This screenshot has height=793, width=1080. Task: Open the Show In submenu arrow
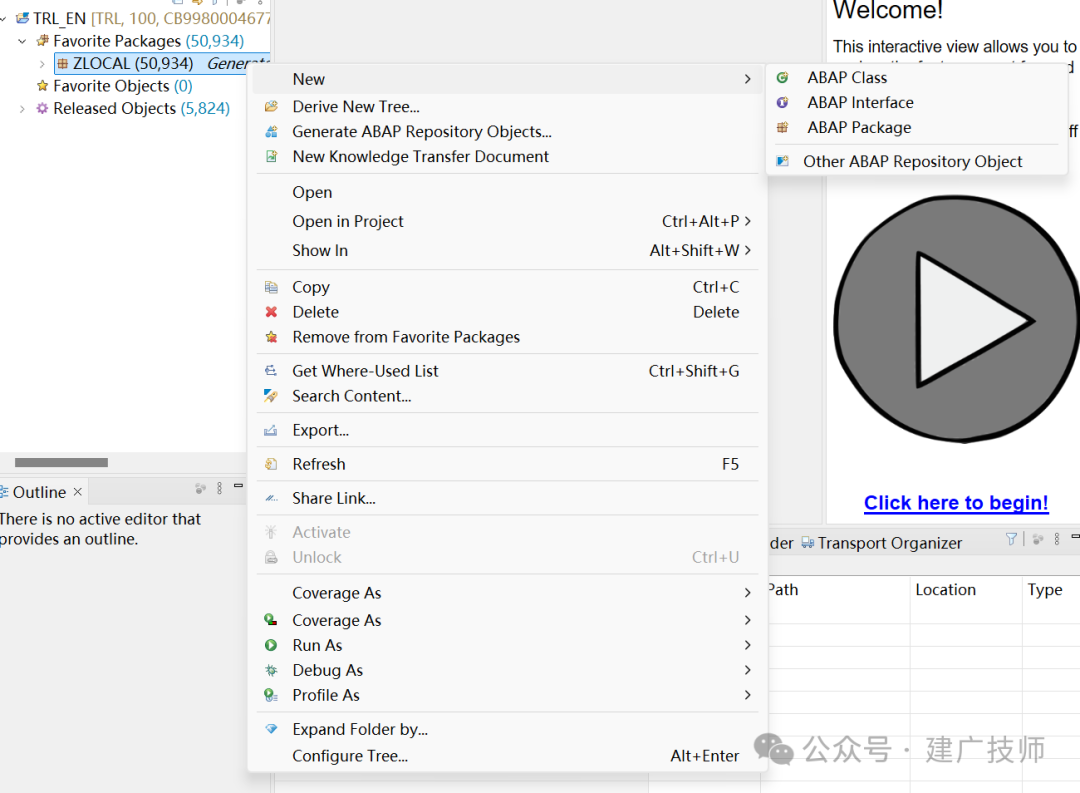pos(747,250)
